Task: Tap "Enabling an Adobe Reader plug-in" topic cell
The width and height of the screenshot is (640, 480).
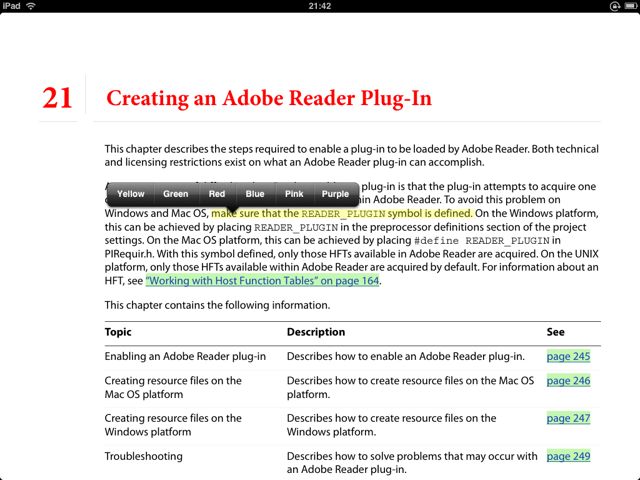Action: 185,356
